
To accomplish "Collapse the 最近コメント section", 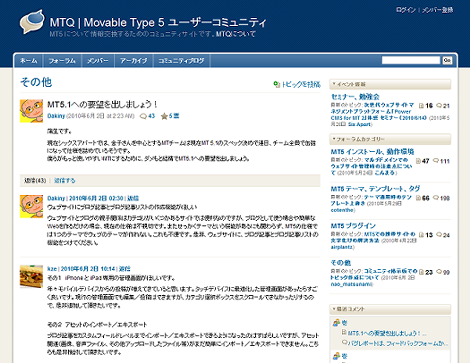I will click(390, 309).
